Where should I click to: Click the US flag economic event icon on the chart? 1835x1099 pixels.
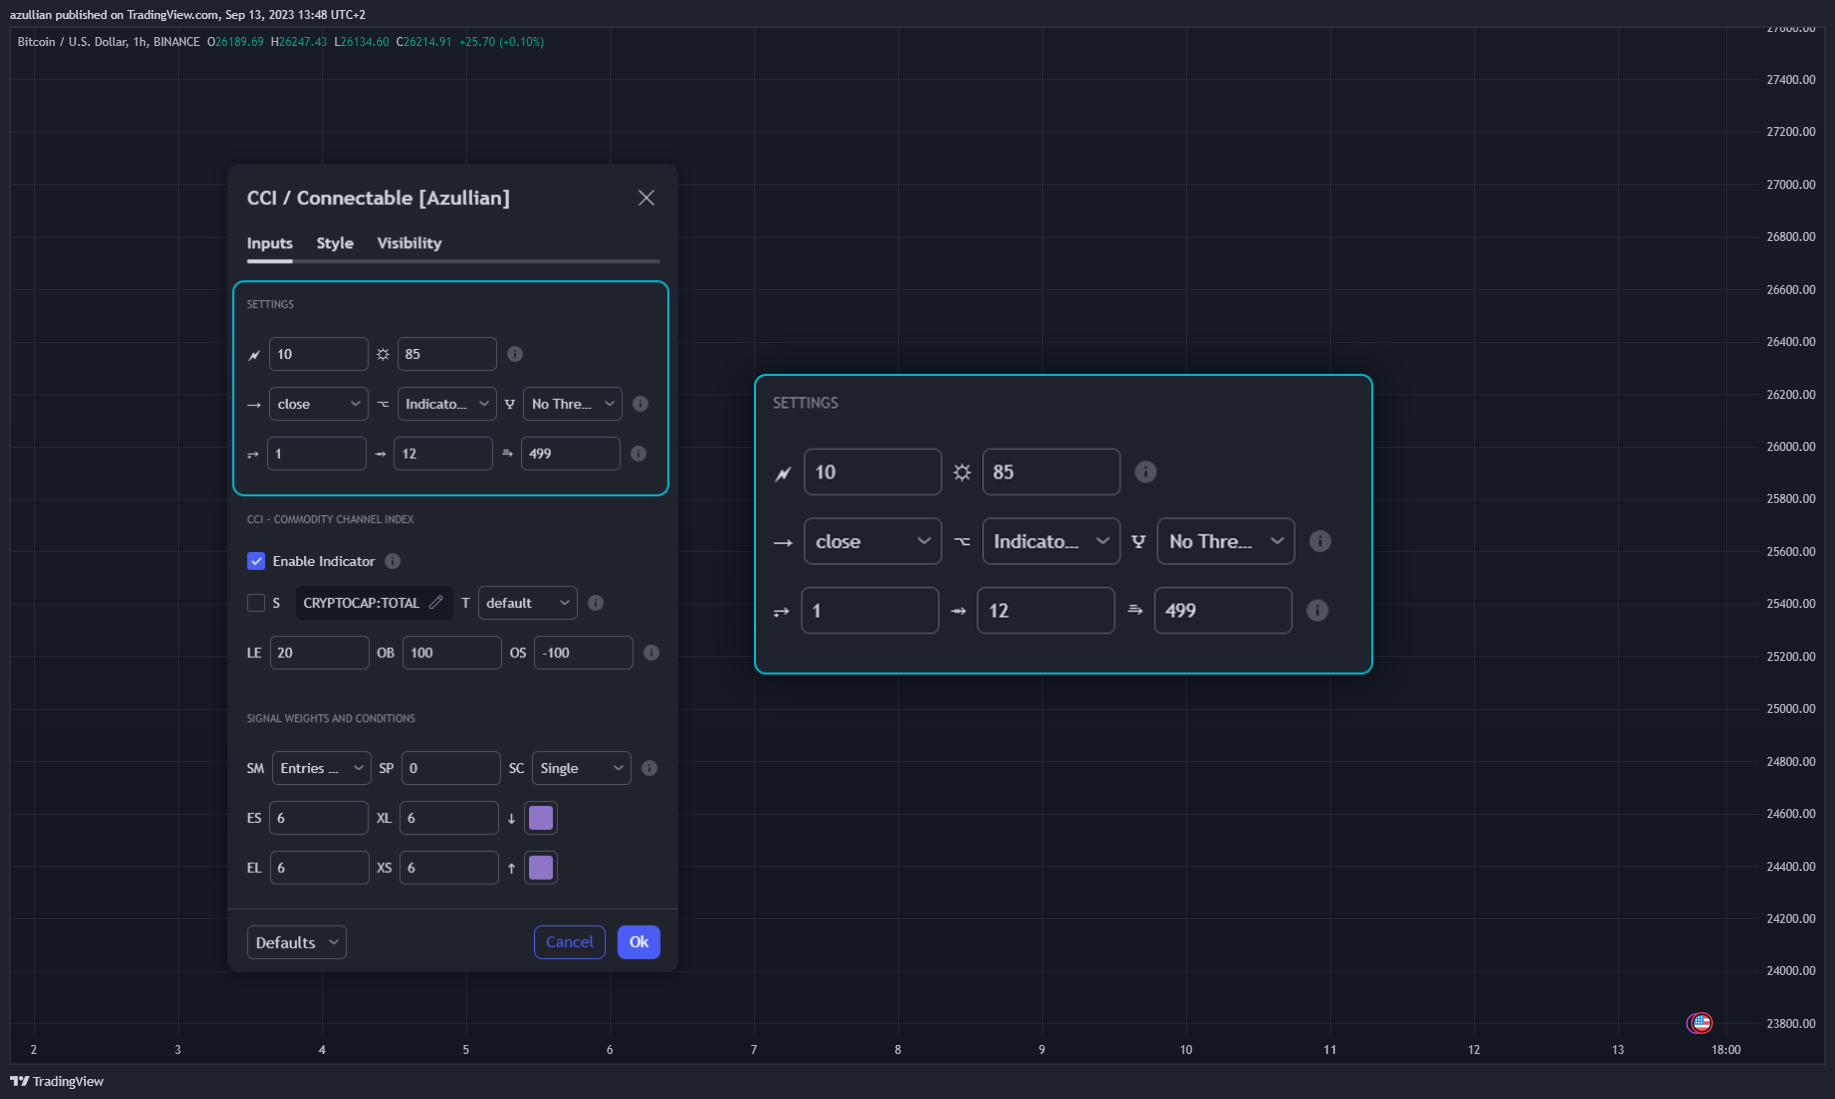[x=1700, y=1023]
